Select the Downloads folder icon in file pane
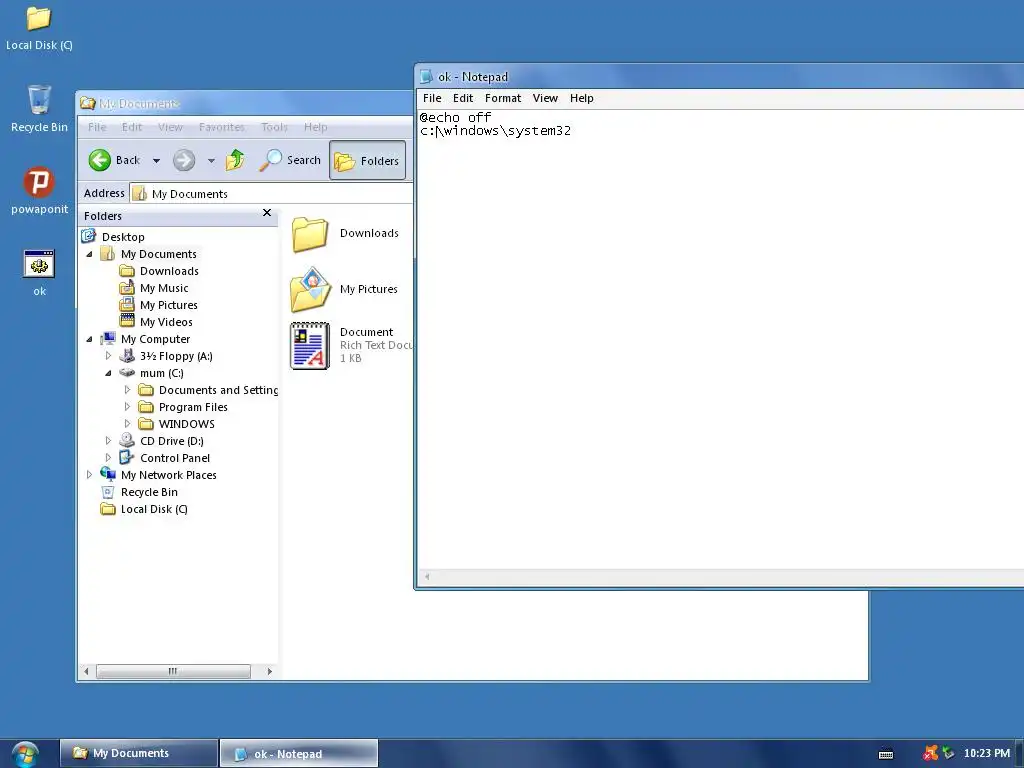Viewport: 1024px width, 768px height. (x=310, y=234)
